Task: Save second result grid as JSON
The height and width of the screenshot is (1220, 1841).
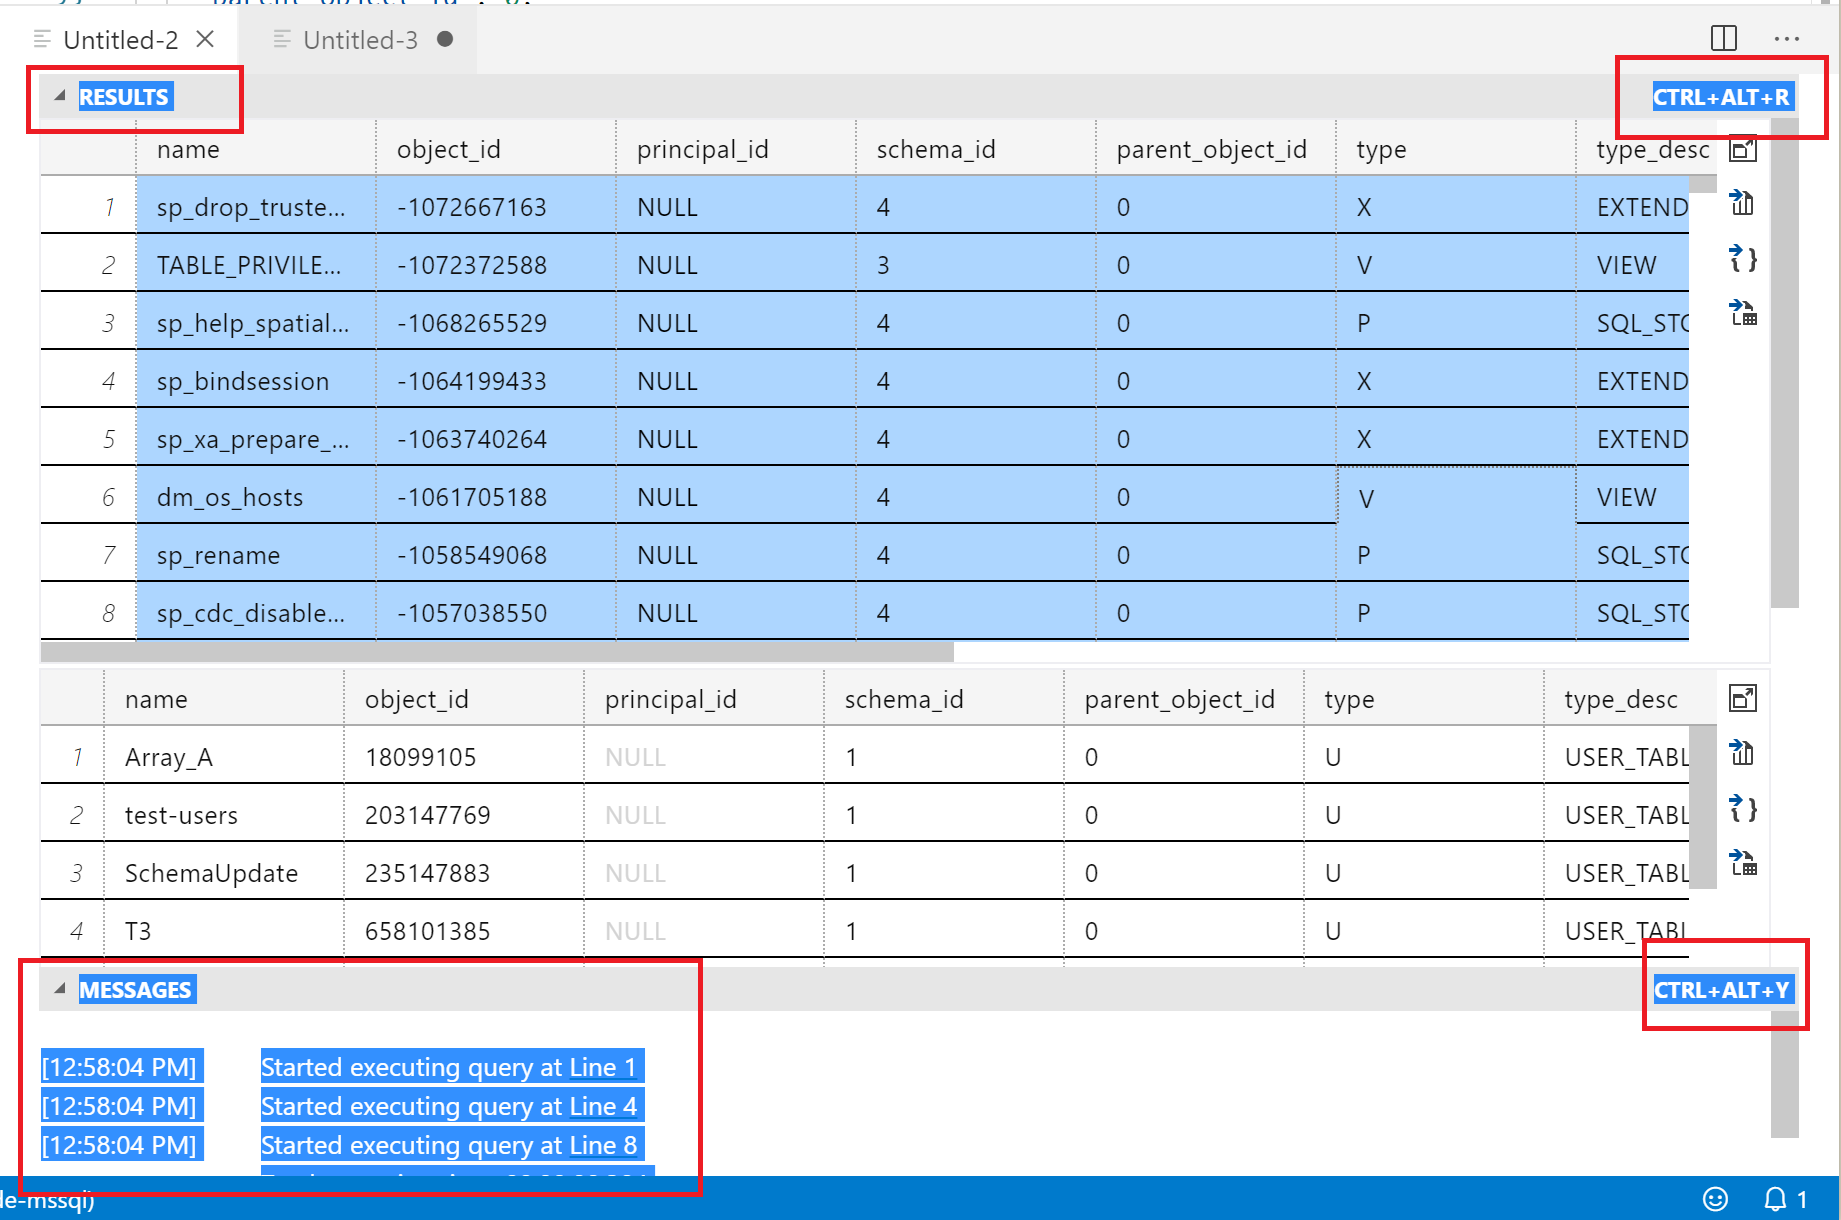Action: coord(1743,810)
